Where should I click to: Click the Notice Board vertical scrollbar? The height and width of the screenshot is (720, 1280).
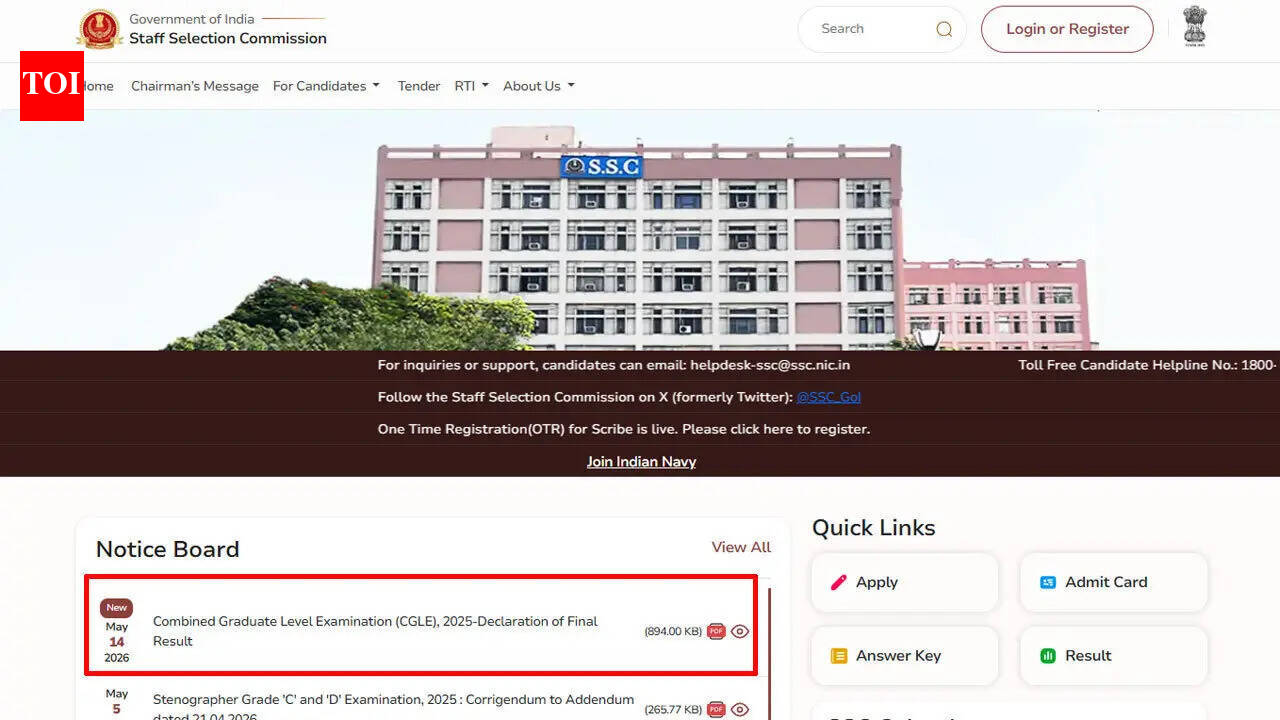click(x=769, y=654)
